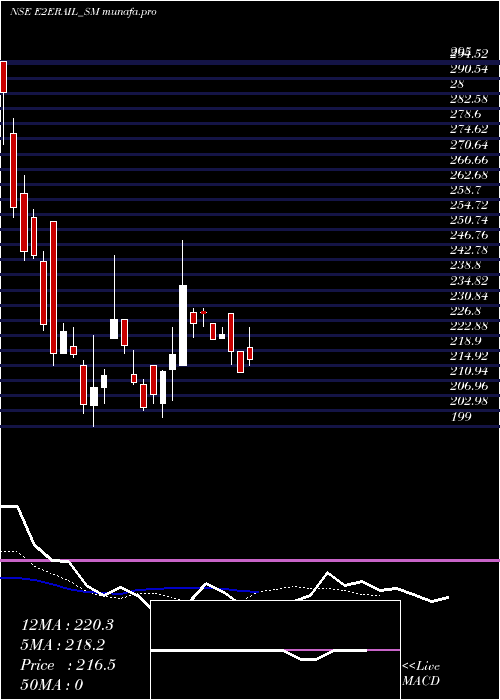
Task: Click the 12MA : 220.3 readout
Action: [x=67, y=625]
